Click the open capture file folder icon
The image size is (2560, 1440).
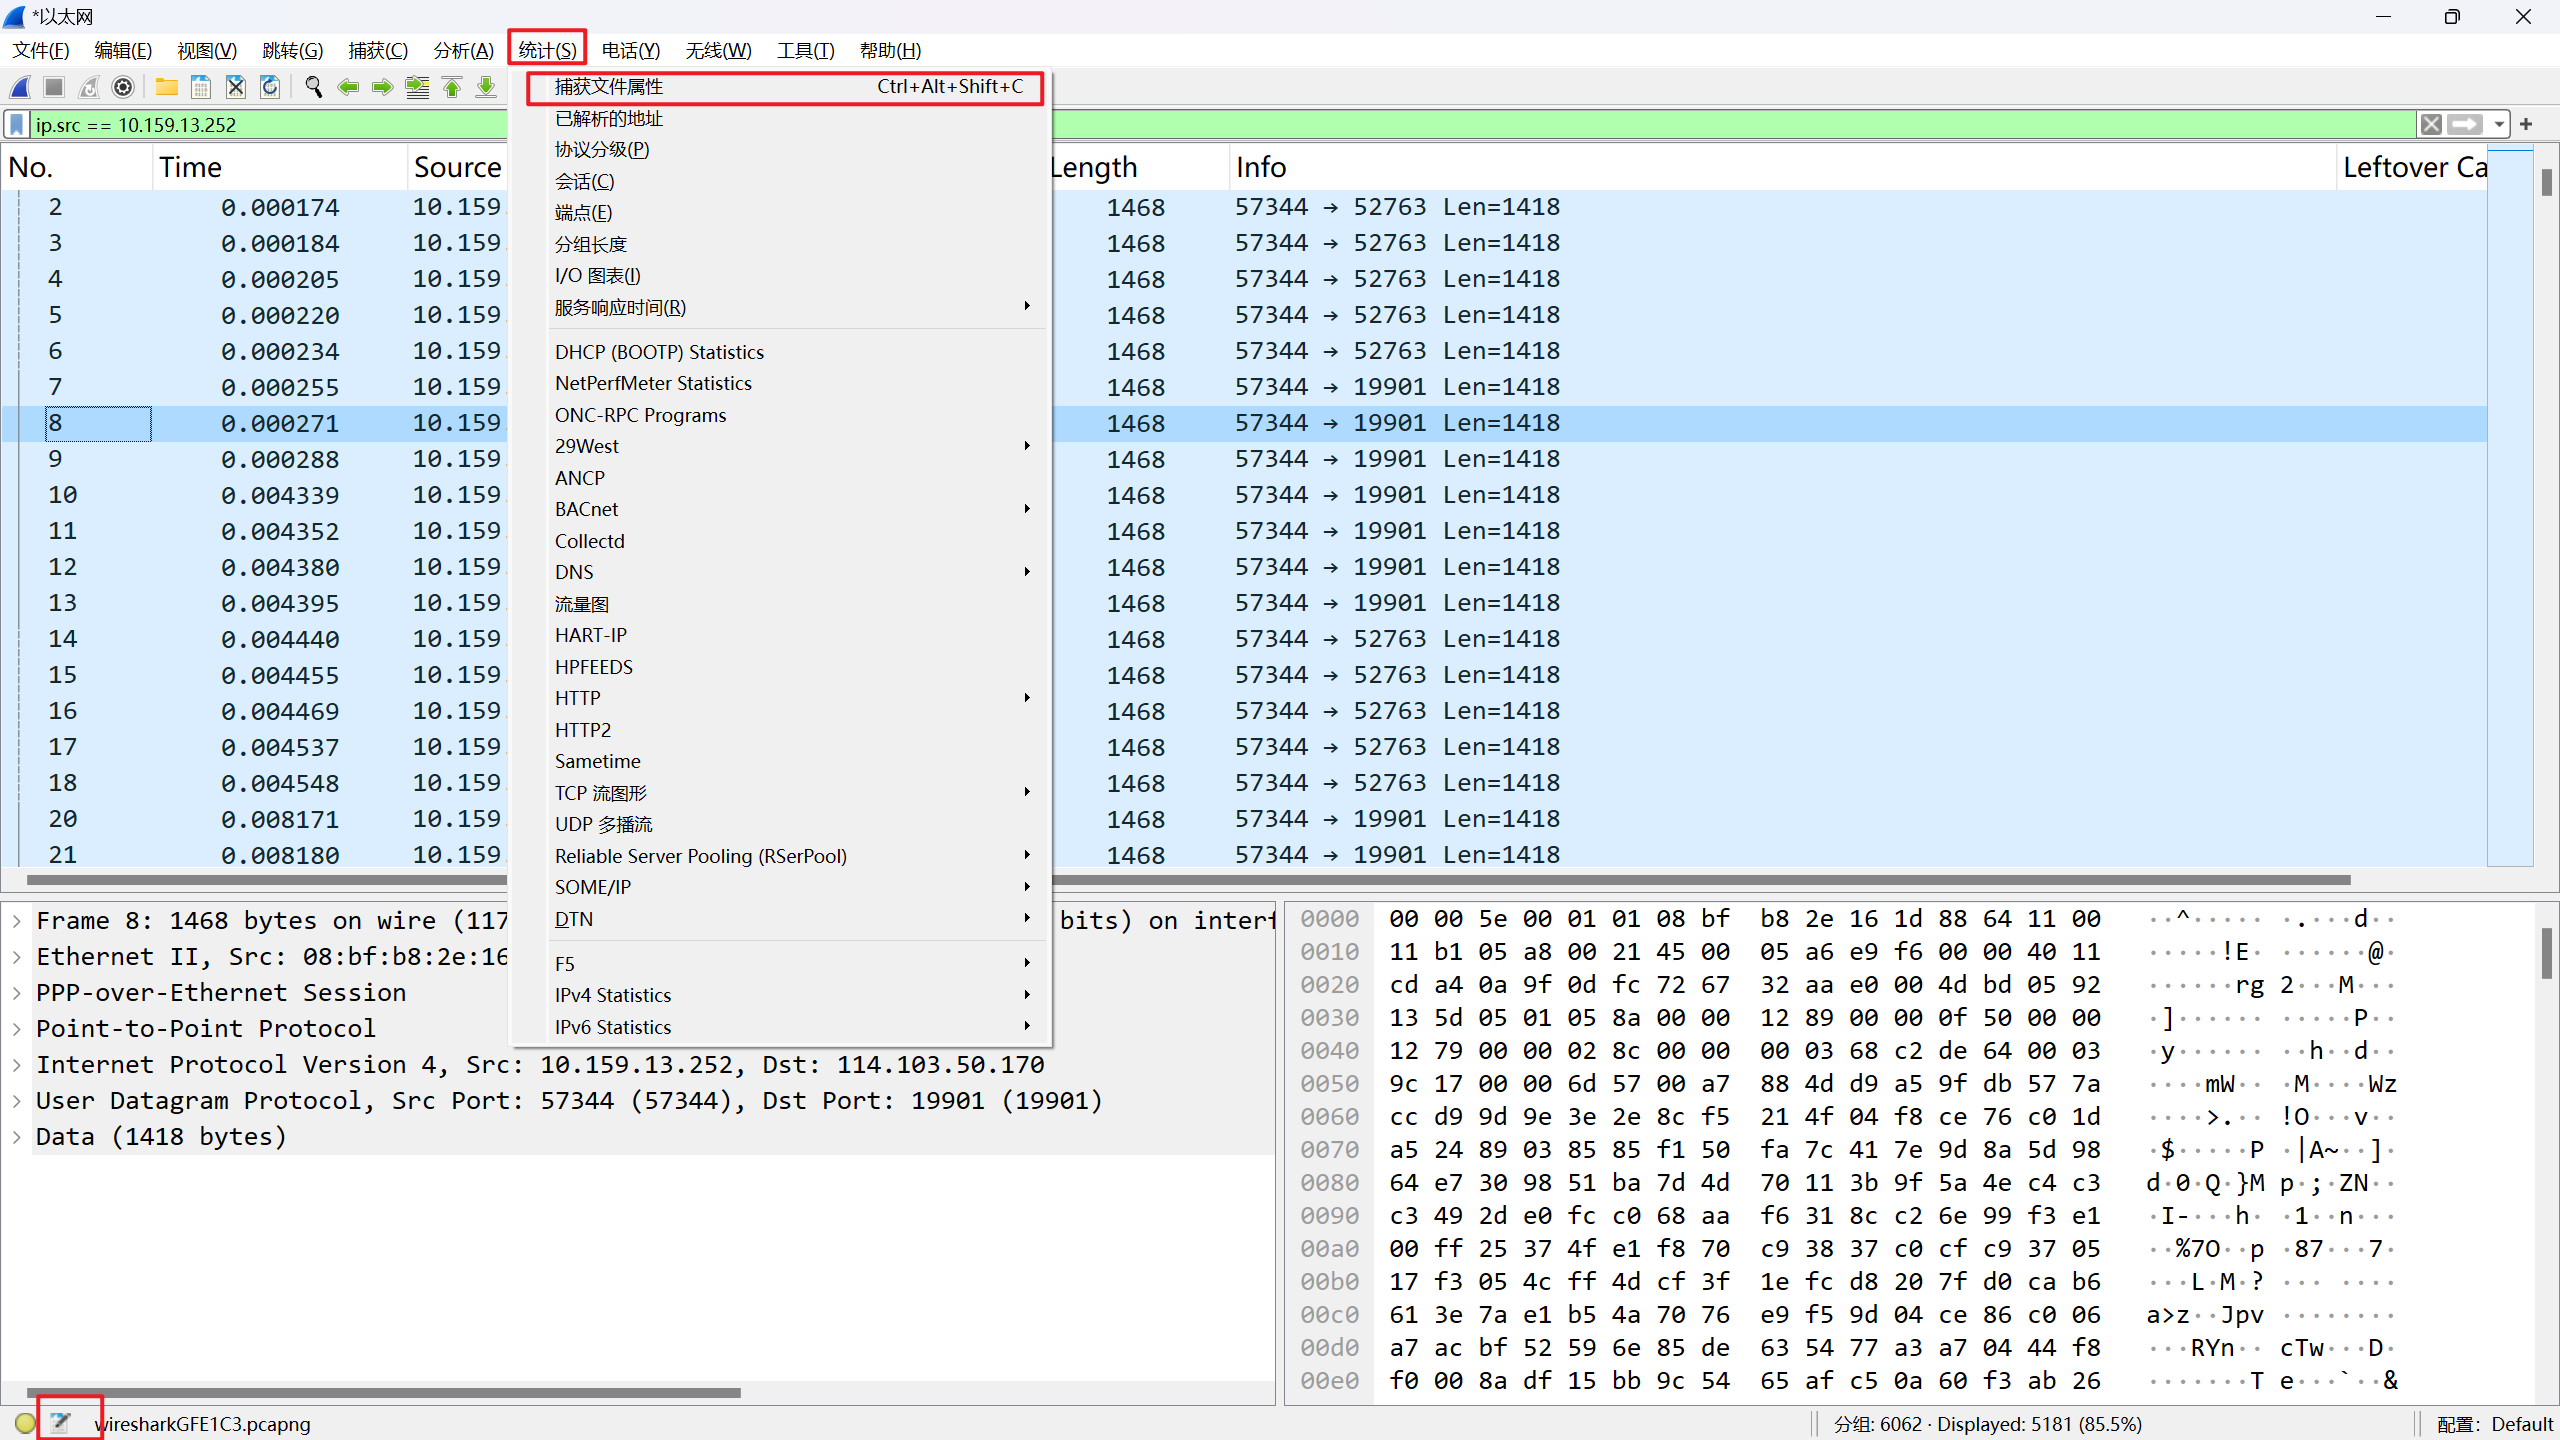166,88
